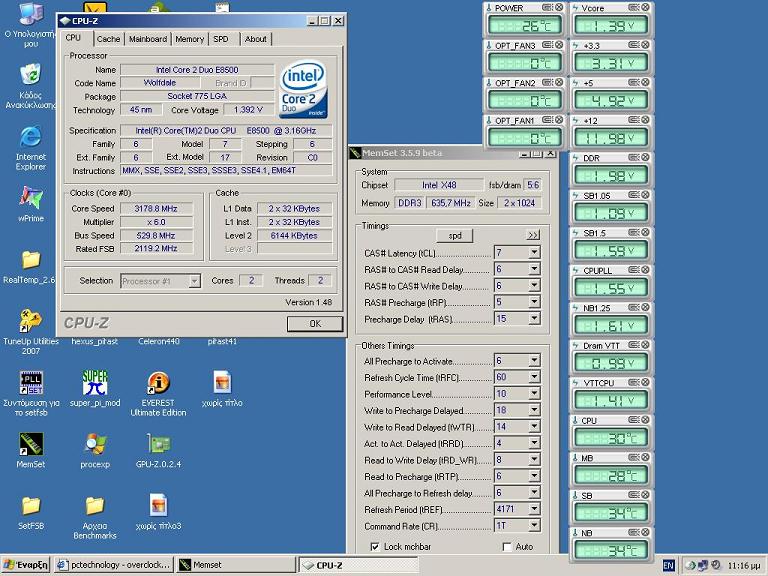Switch to the Mainboard tab
Viewport: 768px width, 576px height.
click(148, 39)
